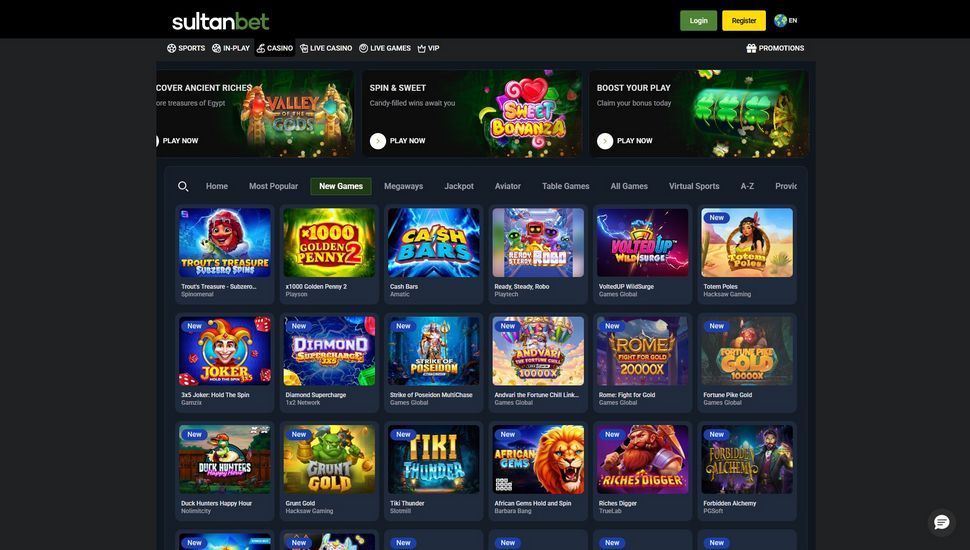Click the globe language icon
970x550 pixels.
pyautogui.click(x=780, y=20)
